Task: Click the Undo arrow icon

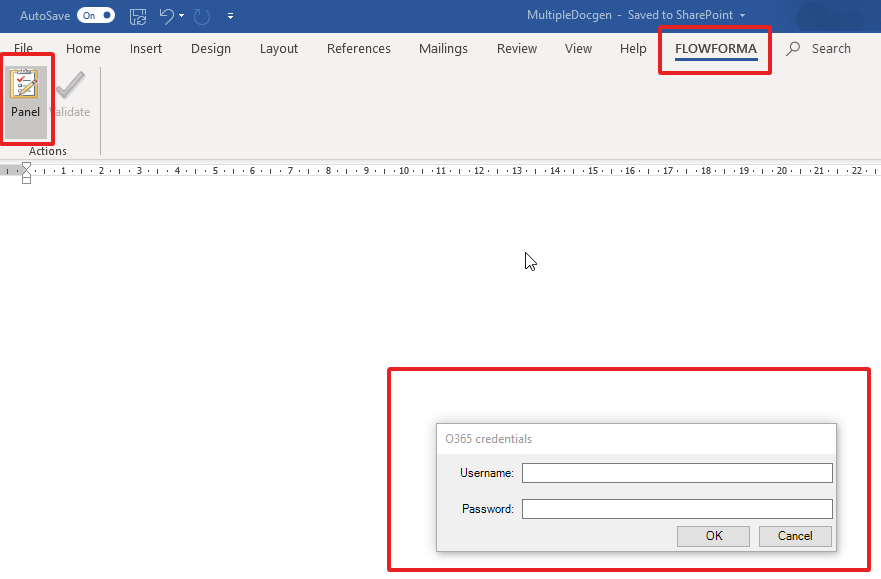Action: click(167, 16)
